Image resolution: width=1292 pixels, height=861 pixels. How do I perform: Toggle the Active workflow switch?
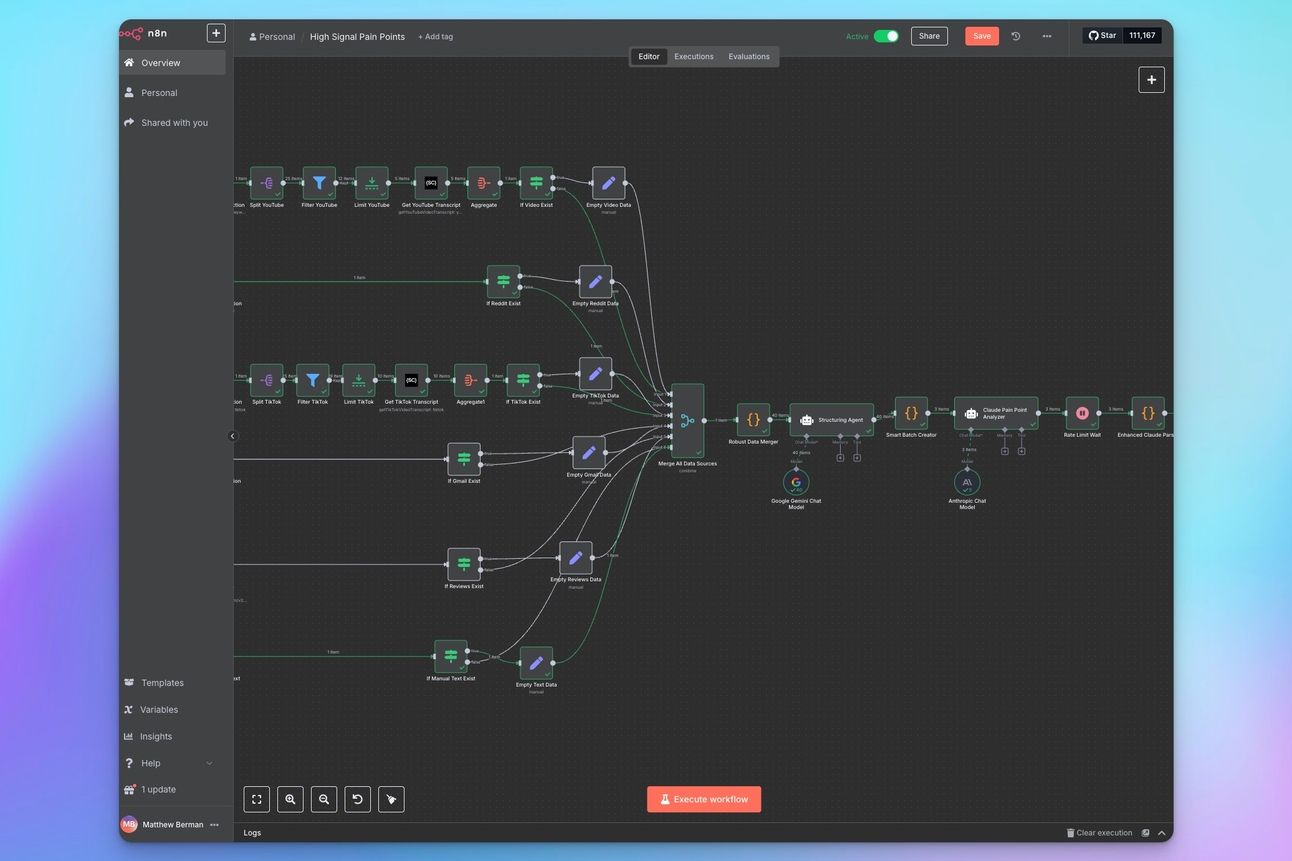(885, 36)
